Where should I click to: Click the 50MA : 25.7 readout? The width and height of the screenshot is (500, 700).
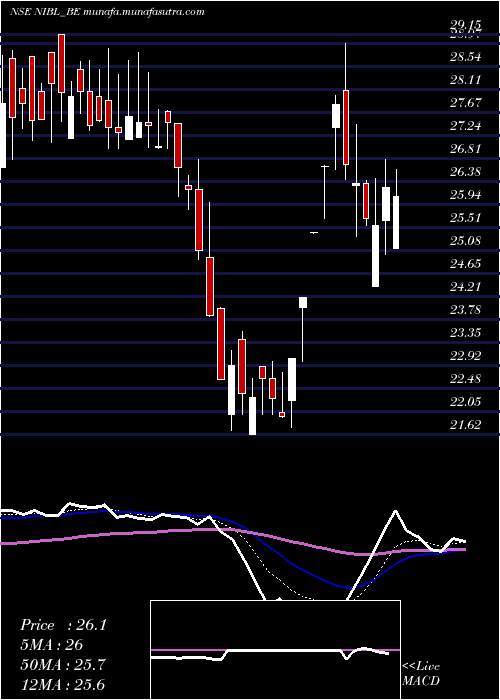click(63, 665)
